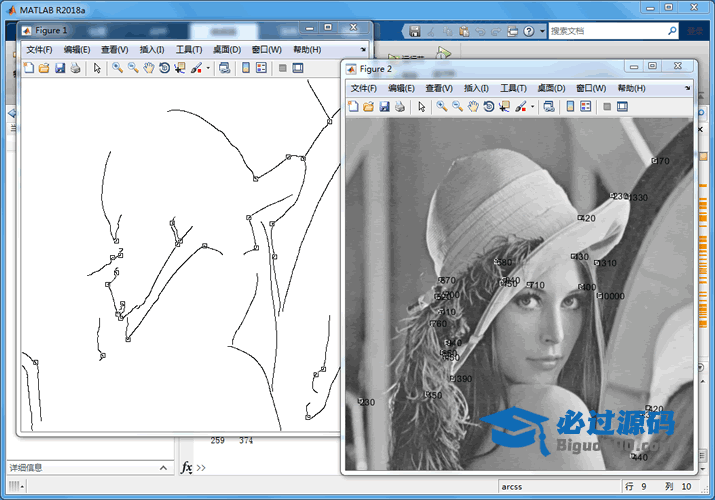Open 查看(V) menu in Figure 1
This screenshot has height=500, width=715.
[114, 50]
